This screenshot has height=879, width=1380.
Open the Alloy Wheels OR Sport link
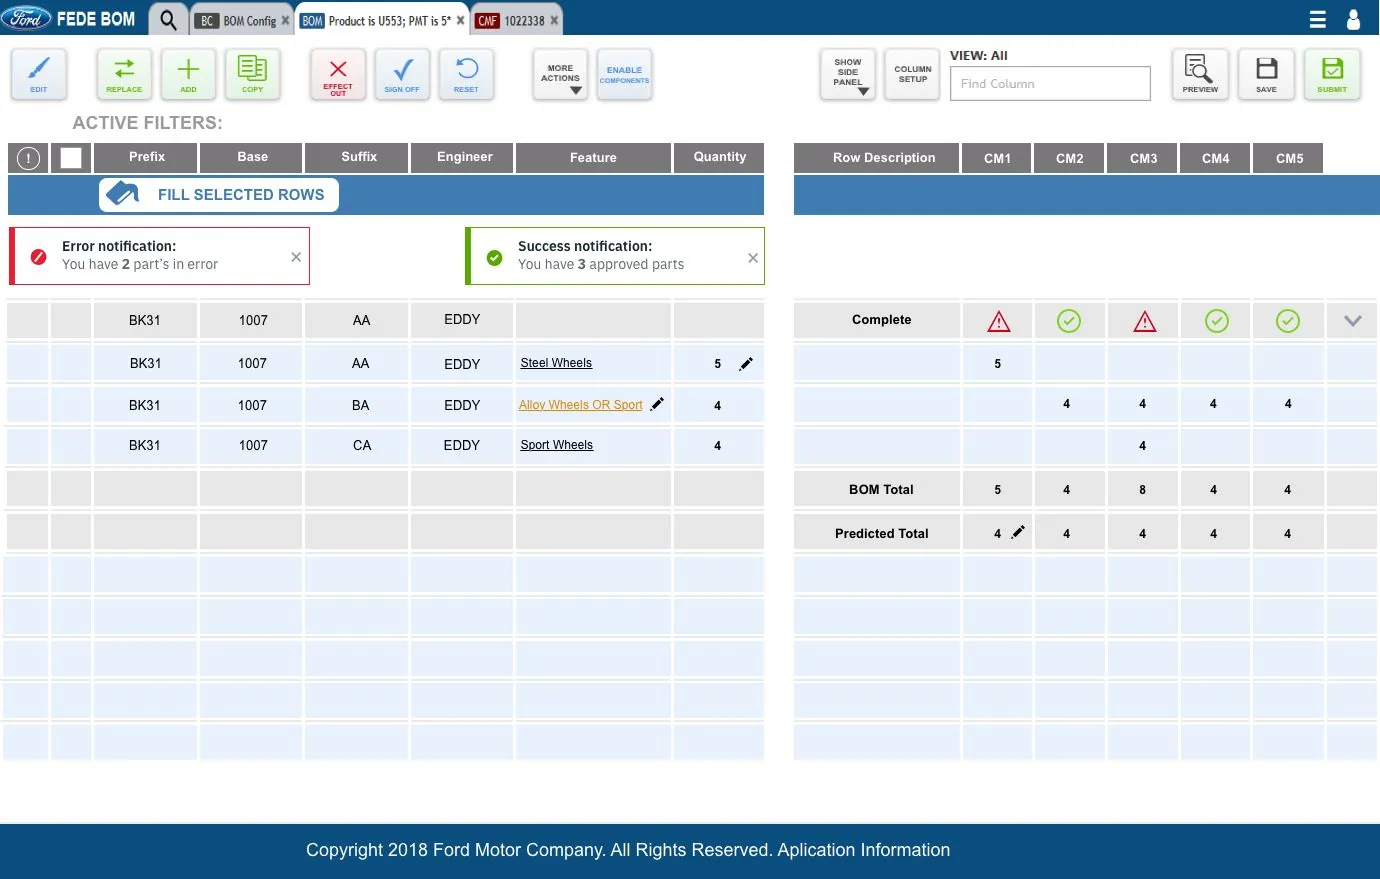click(x=580, y=405)
